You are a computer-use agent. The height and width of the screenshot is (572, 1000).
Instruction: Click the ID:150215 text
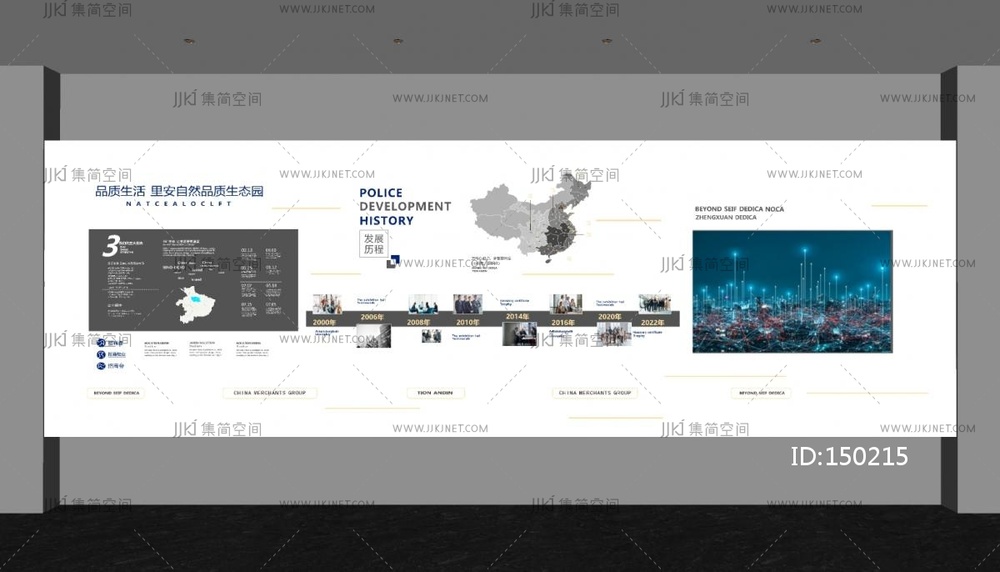click(849, 456)
